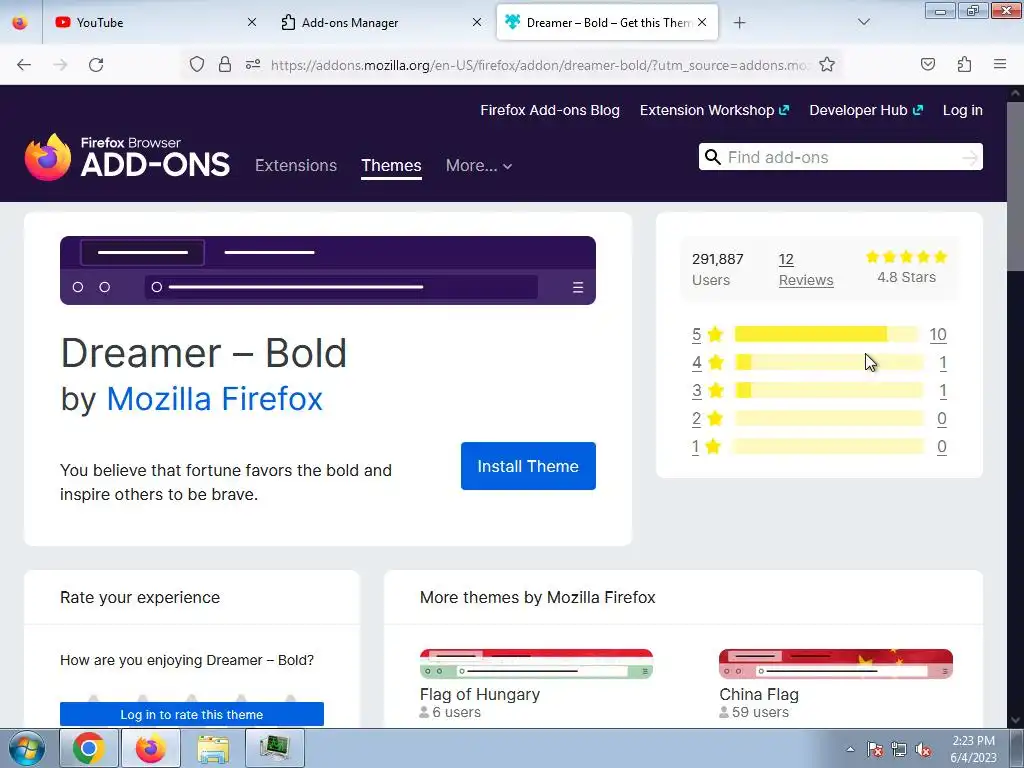1024x768 pixels.
Task: Click the address bar URL
Action: 539,65
